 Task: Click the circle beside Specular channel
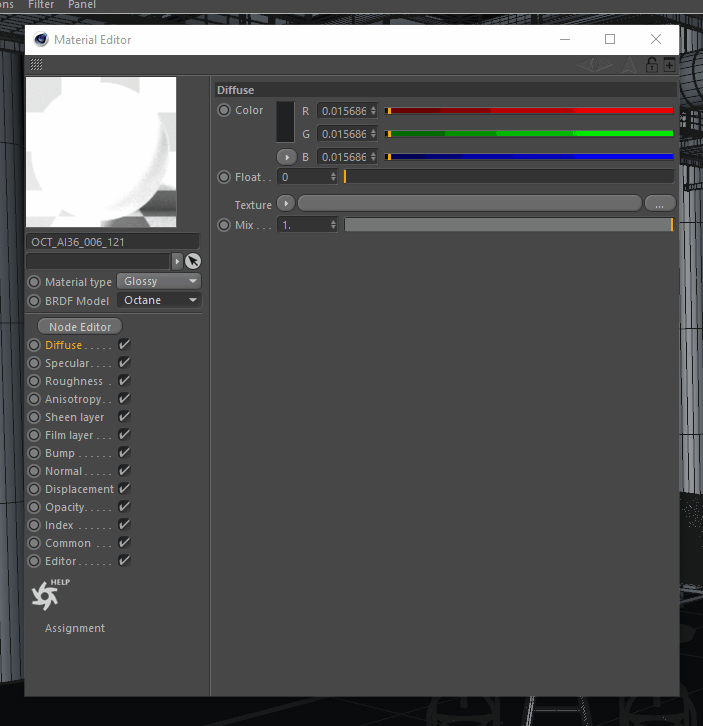tap(34, 363)
